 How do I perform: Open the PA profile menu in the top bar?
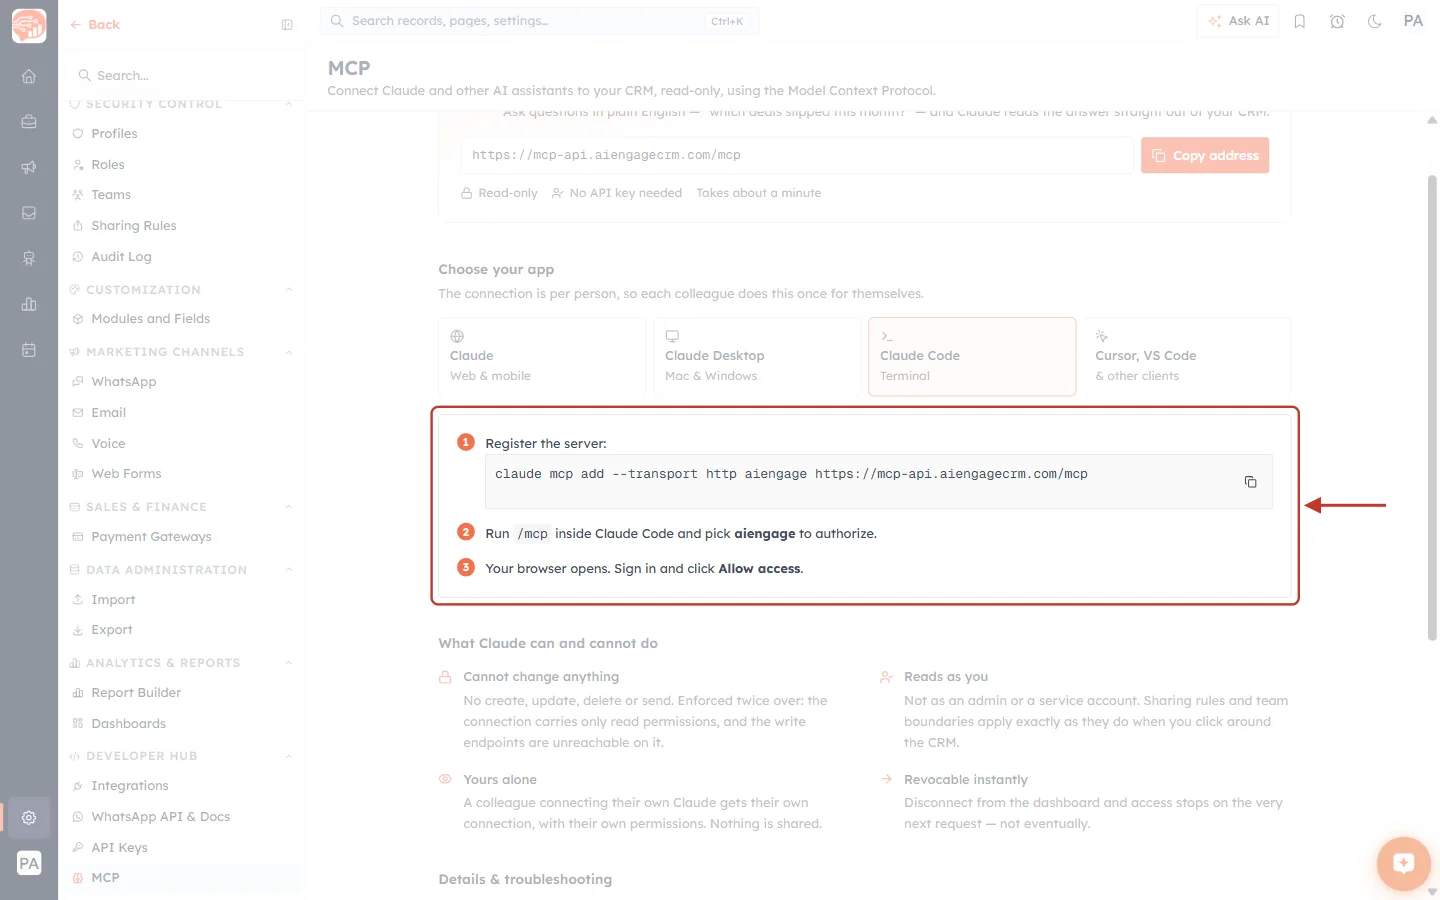pos(1413,21)
